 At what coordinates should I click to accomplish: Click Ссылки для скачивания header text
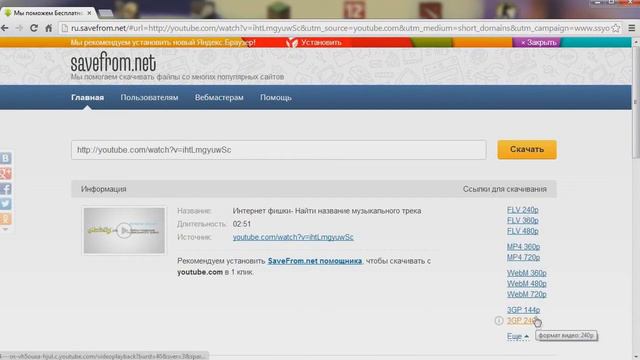504,189
